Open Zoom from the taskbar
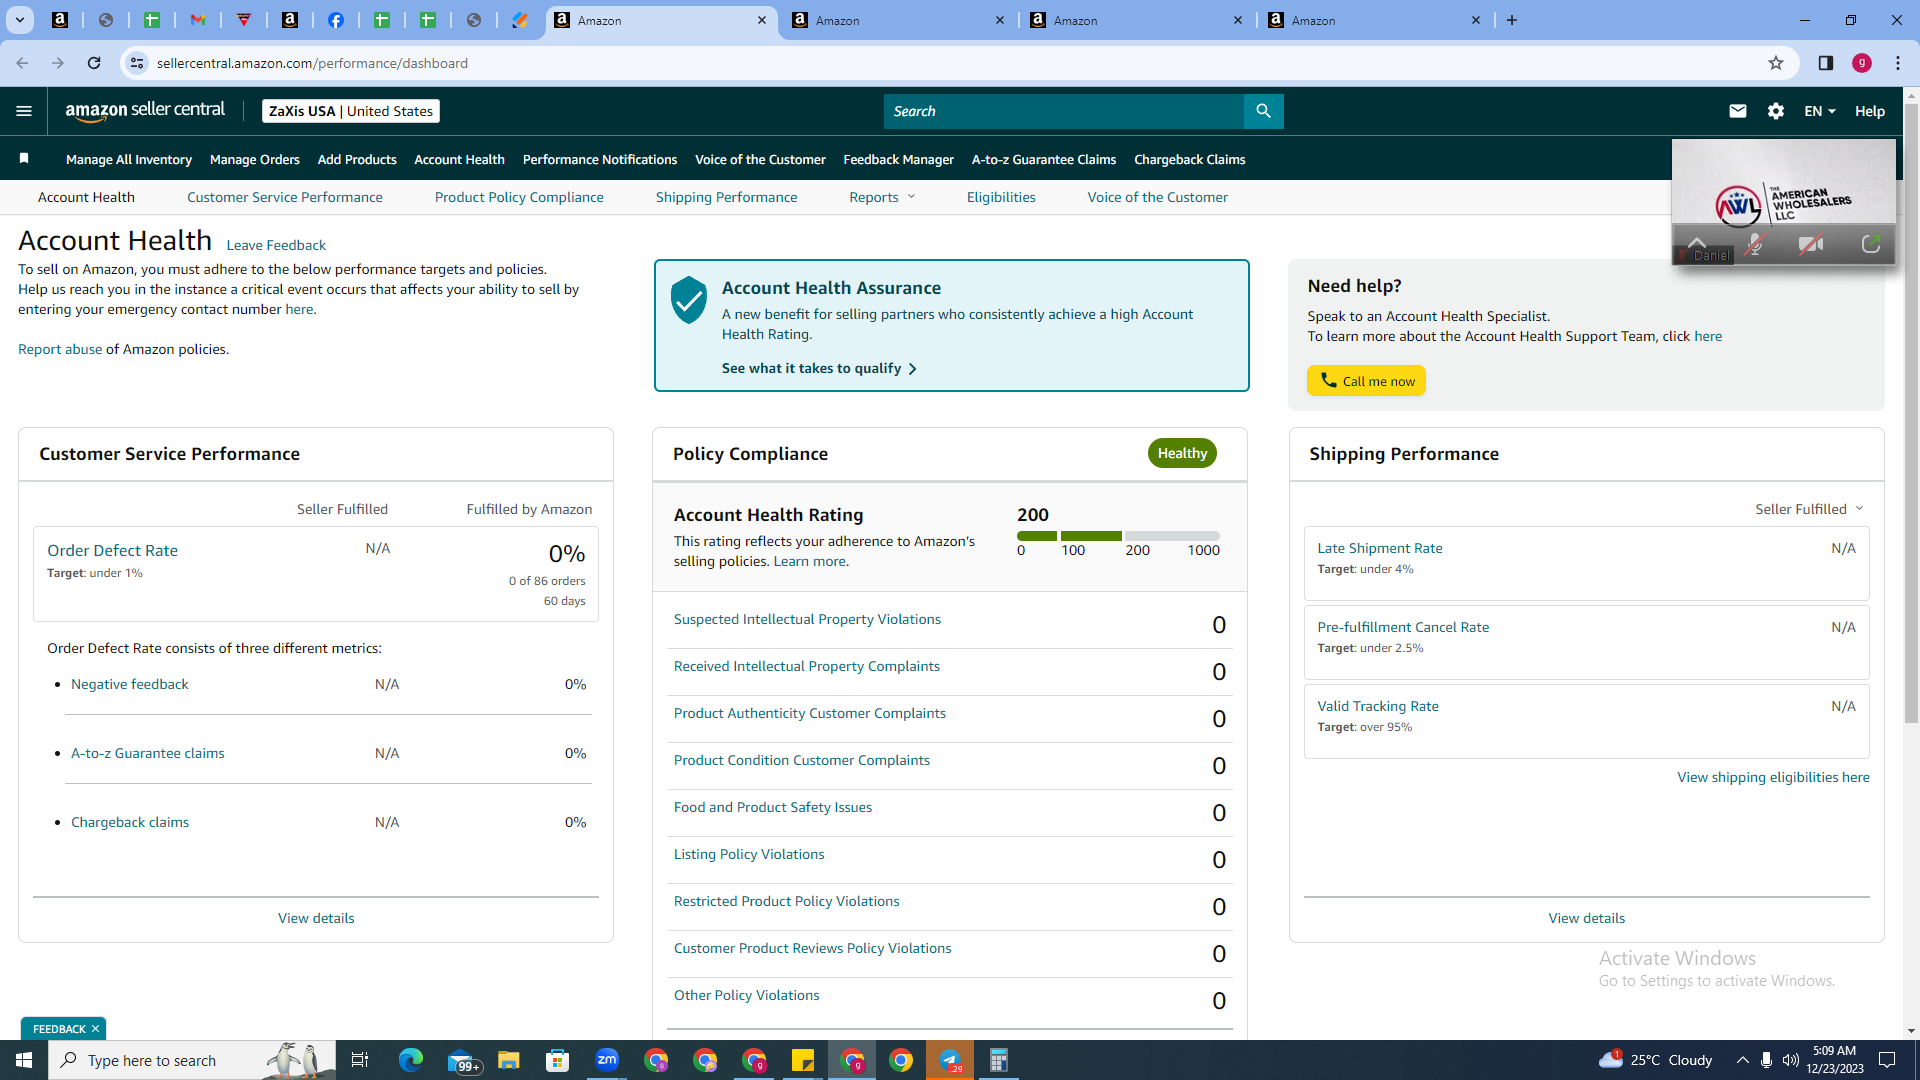Screen dimensions: 1920x1080 [x=607, y=1060]
